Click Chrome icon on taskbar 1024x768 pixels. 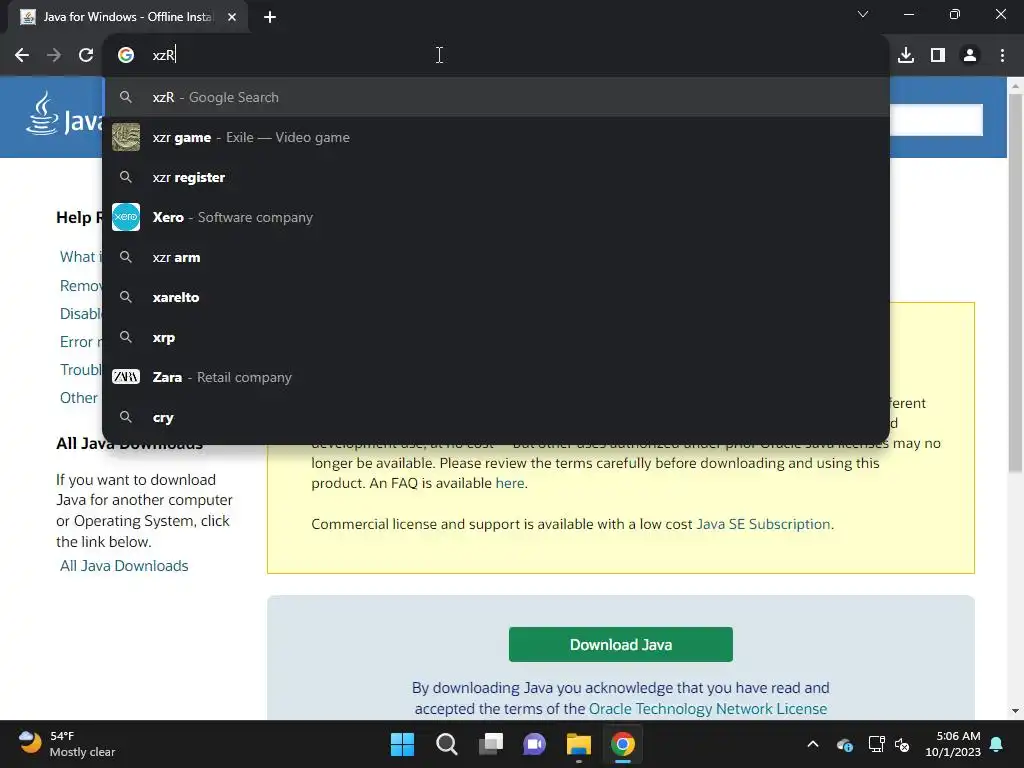pyautogui.click(x=622, y=744)
